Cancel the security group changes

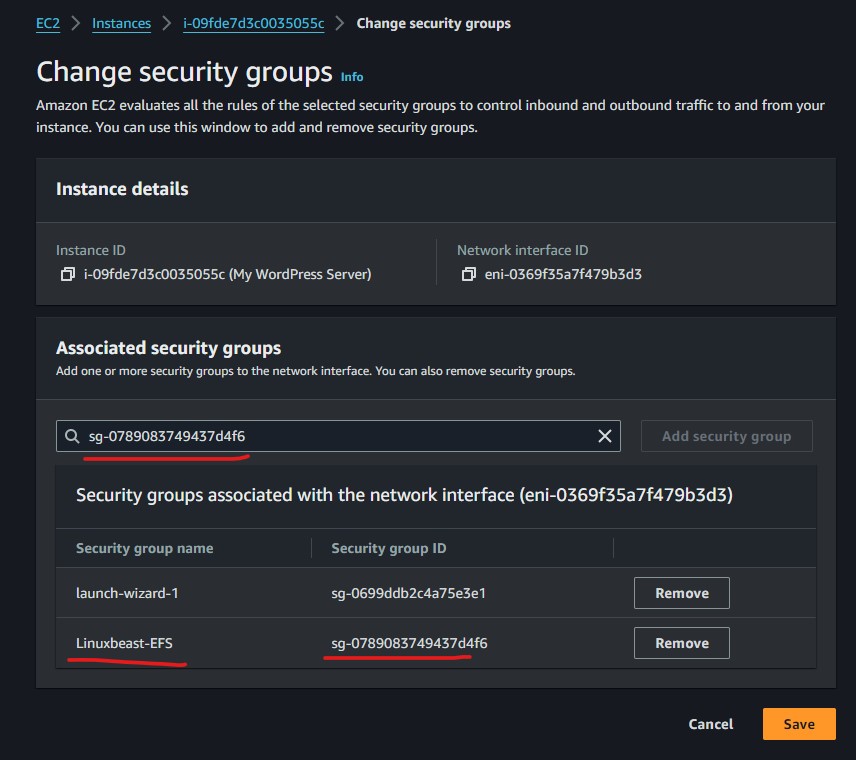pyautogui.click(x=710, y=724)
